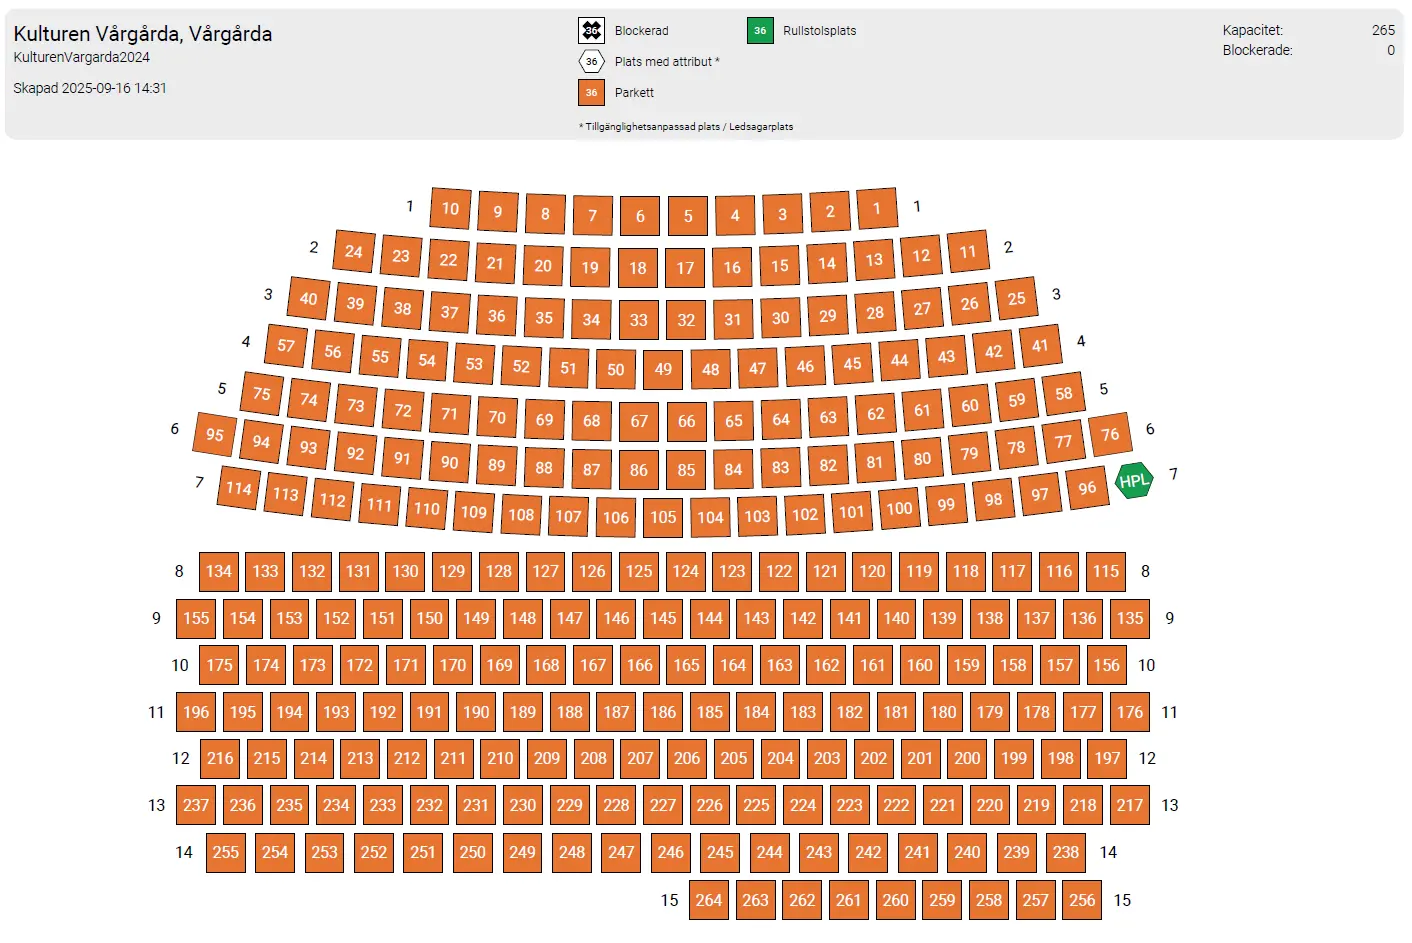Select seat 10 in the front row
Screen dimensions: 1412x943
pyautogui.click(x=450, y=209)
